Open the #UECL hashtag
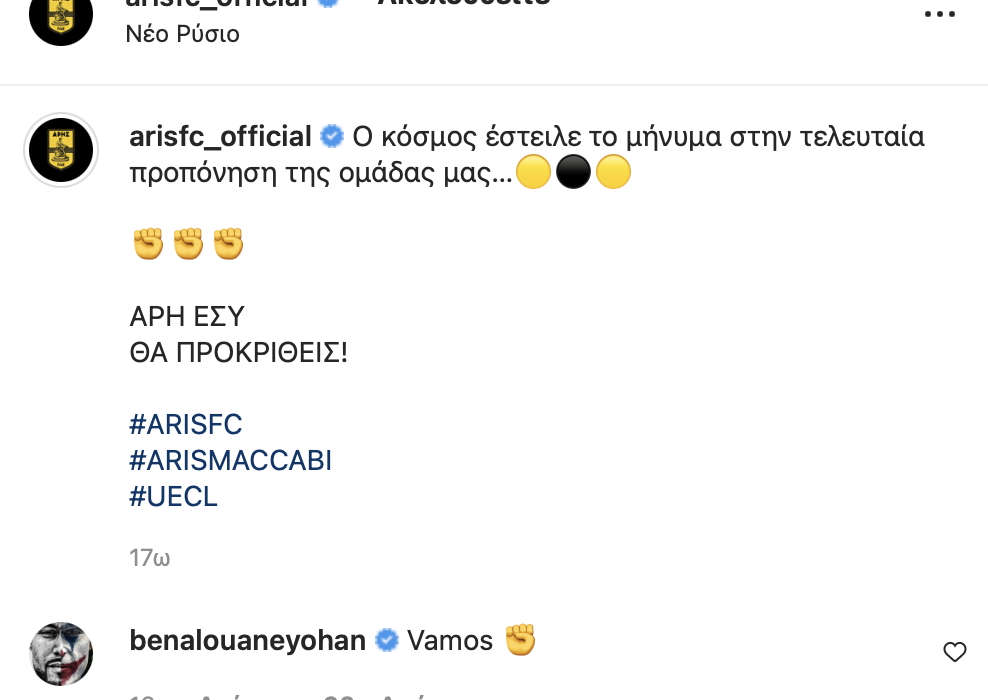Viewport: 988px width, 700px height. [173, 496]
